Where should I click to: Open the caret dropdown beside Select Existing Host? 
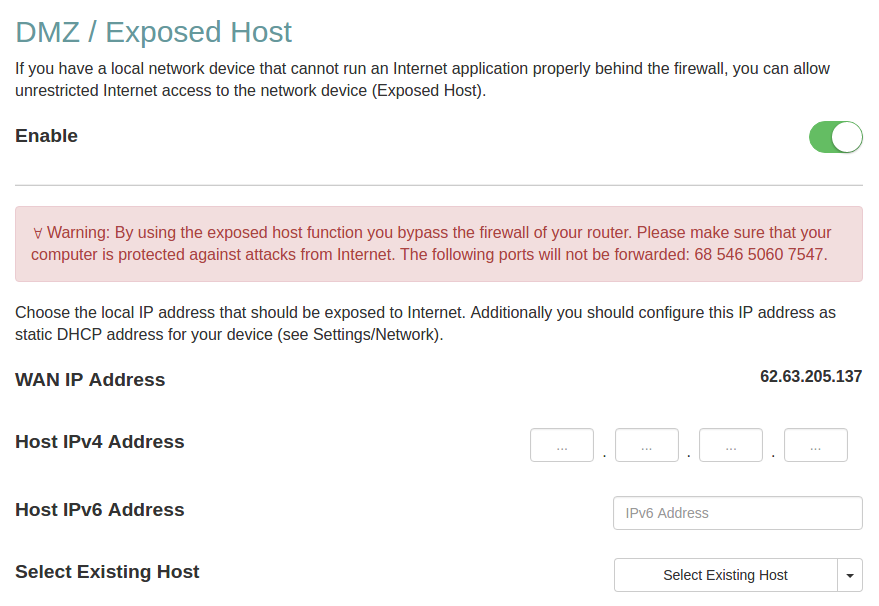849,575
